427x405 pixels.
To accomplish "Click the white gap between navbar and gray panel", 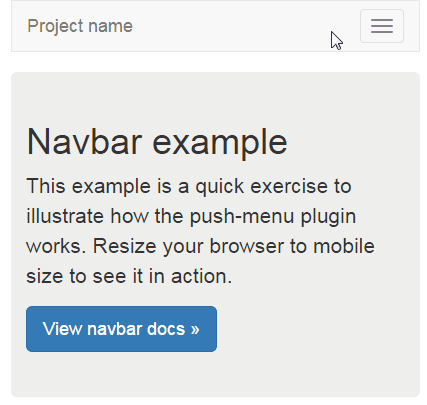I will click(215, 62).
